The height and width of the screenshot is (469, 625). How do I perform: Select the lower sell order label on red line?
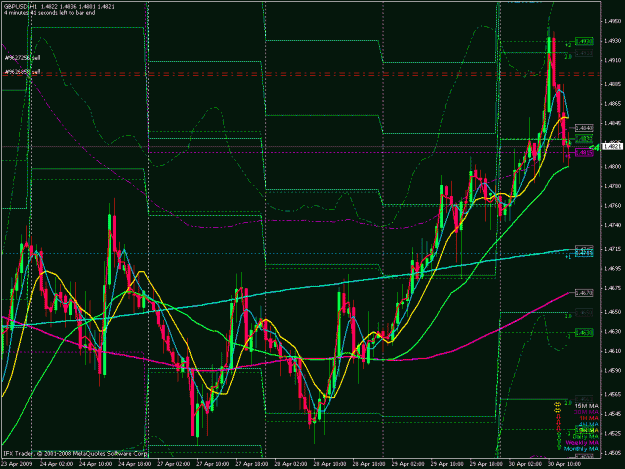[x=23, y=72]
